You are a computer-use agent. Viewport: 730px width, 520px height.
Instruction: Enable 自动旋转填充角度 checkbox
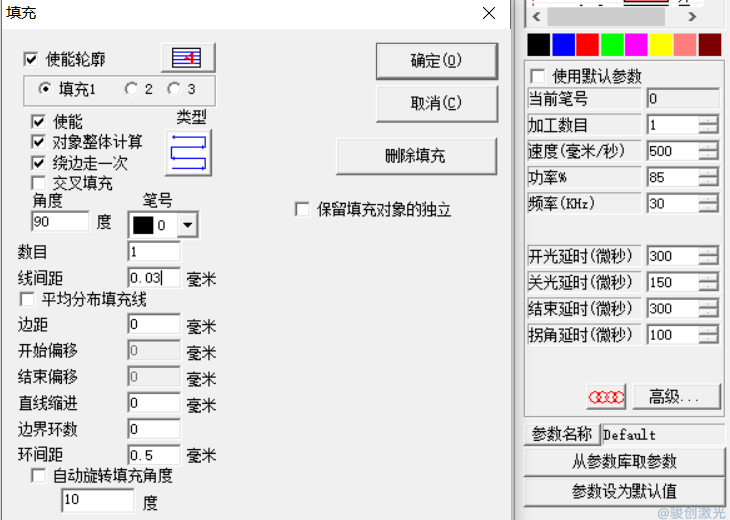tap(39, 475)
